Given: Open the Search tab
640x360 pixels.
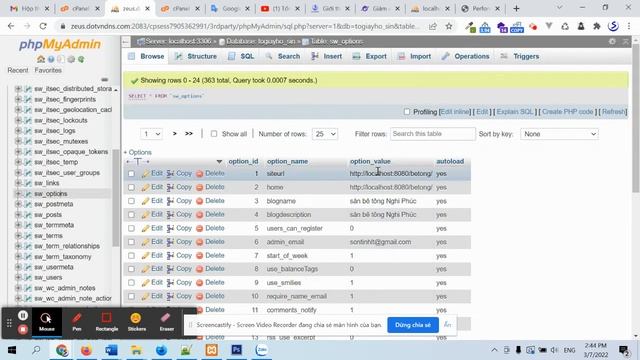Looking at the screenshot, I should (x=283, y=56).
